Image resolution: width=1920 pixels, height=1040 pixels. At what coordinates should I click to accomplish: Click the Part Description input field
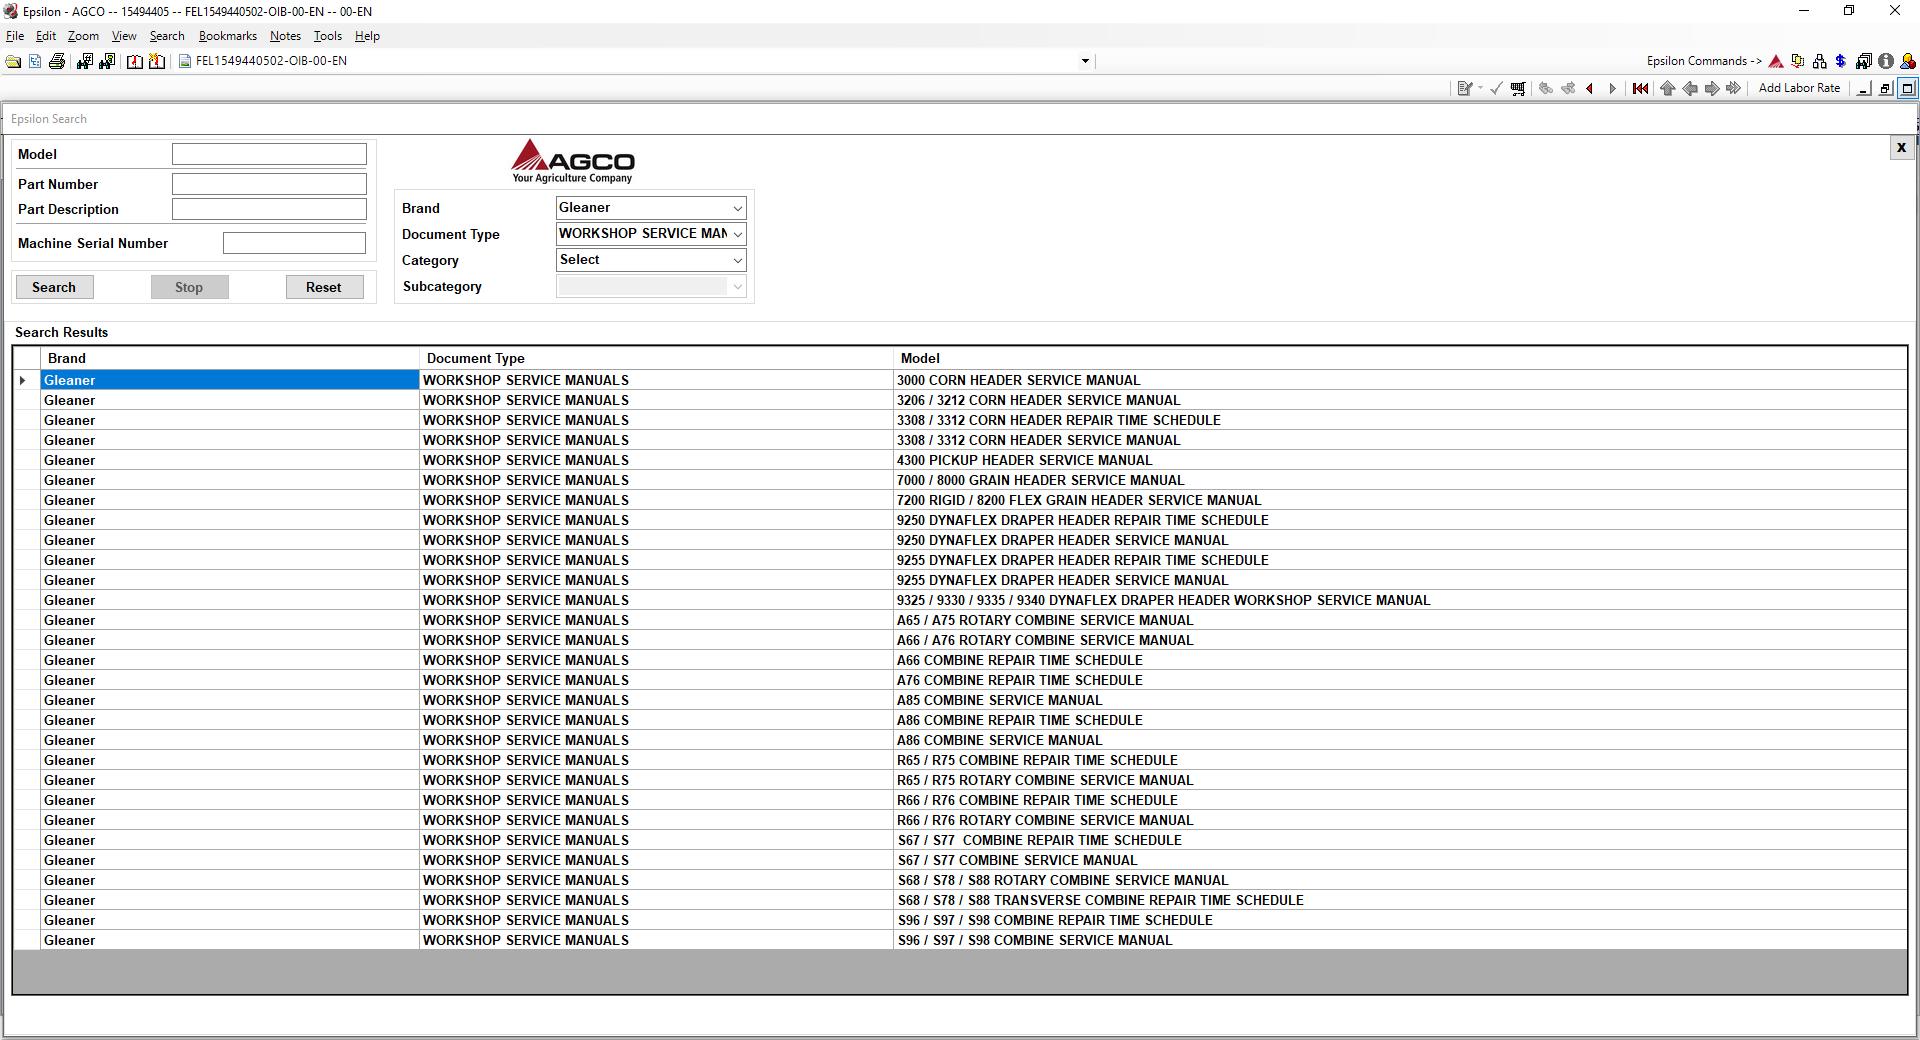tap(269, 209)
